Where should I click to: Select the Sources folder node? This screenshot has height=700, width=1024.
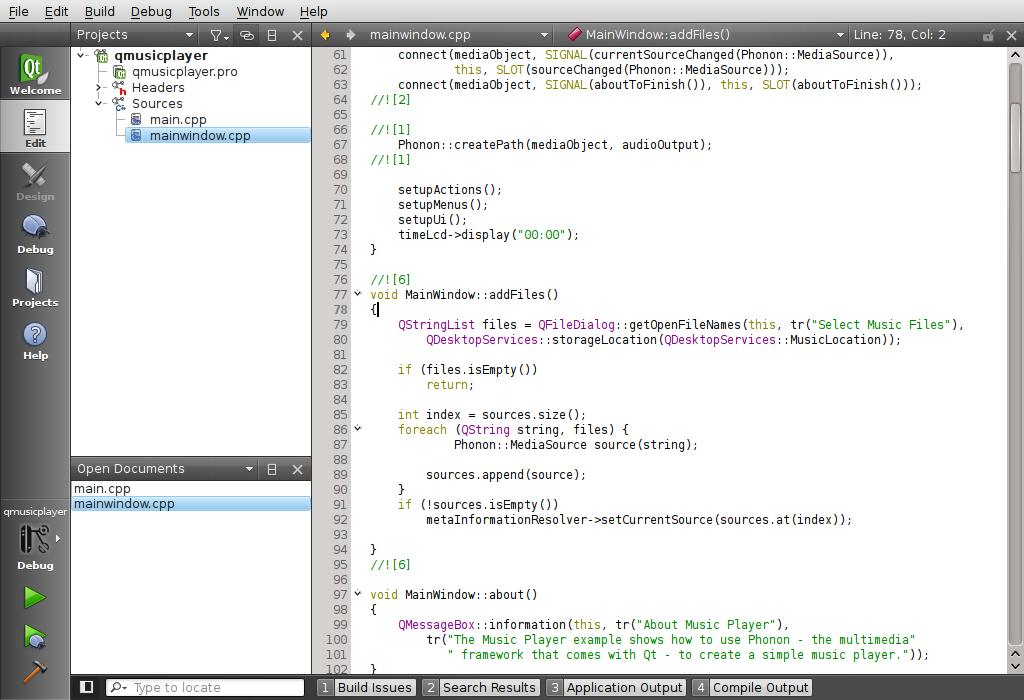pyautogui.click(x=157, y=103)
